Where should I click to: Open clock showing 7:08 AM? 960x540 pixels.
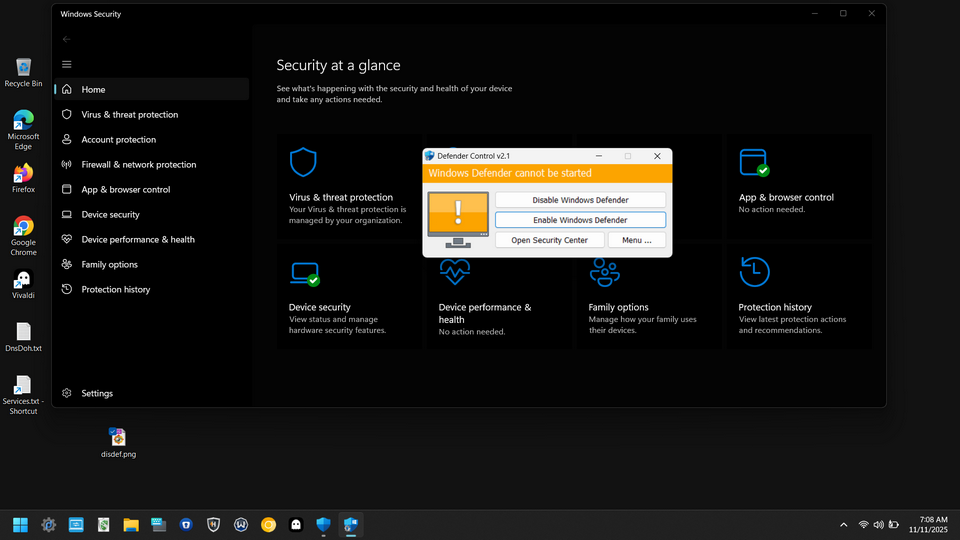tap(928, 525)
